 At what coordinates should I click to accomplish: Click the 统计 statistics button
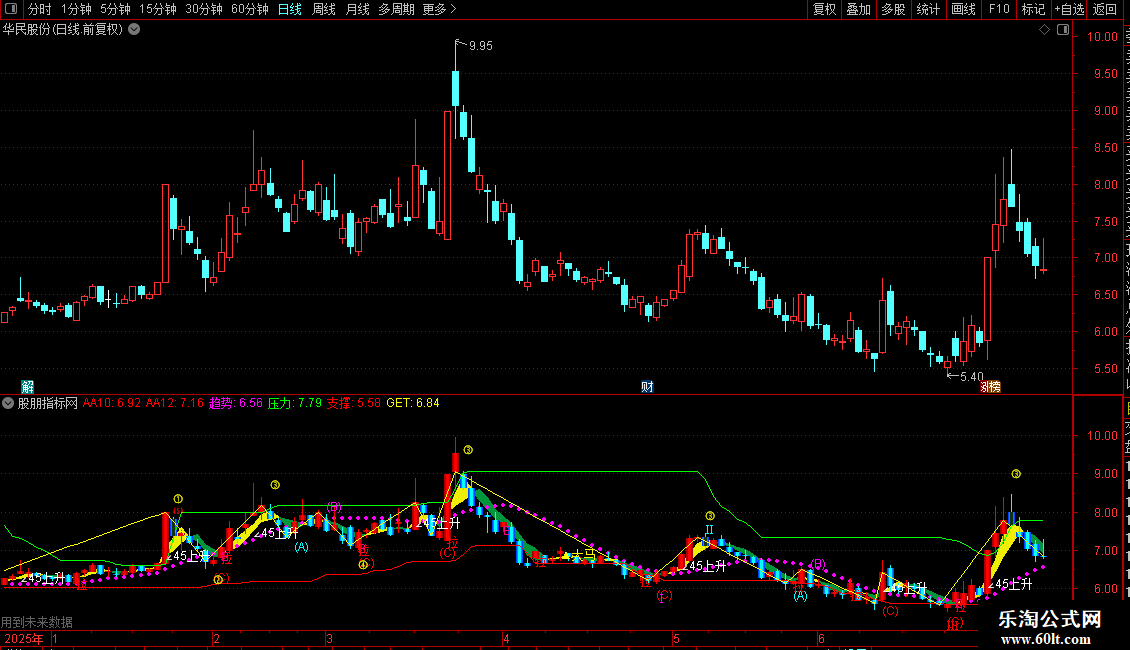(x=927, y=9)
